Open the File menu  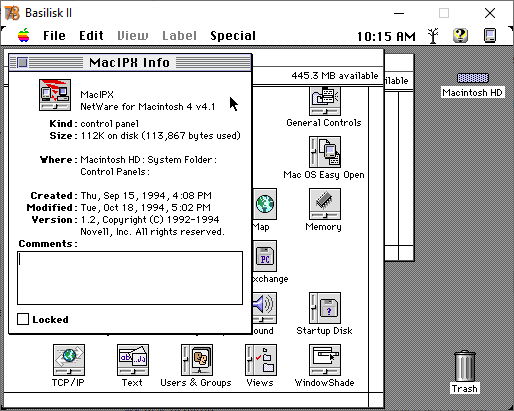54,36
